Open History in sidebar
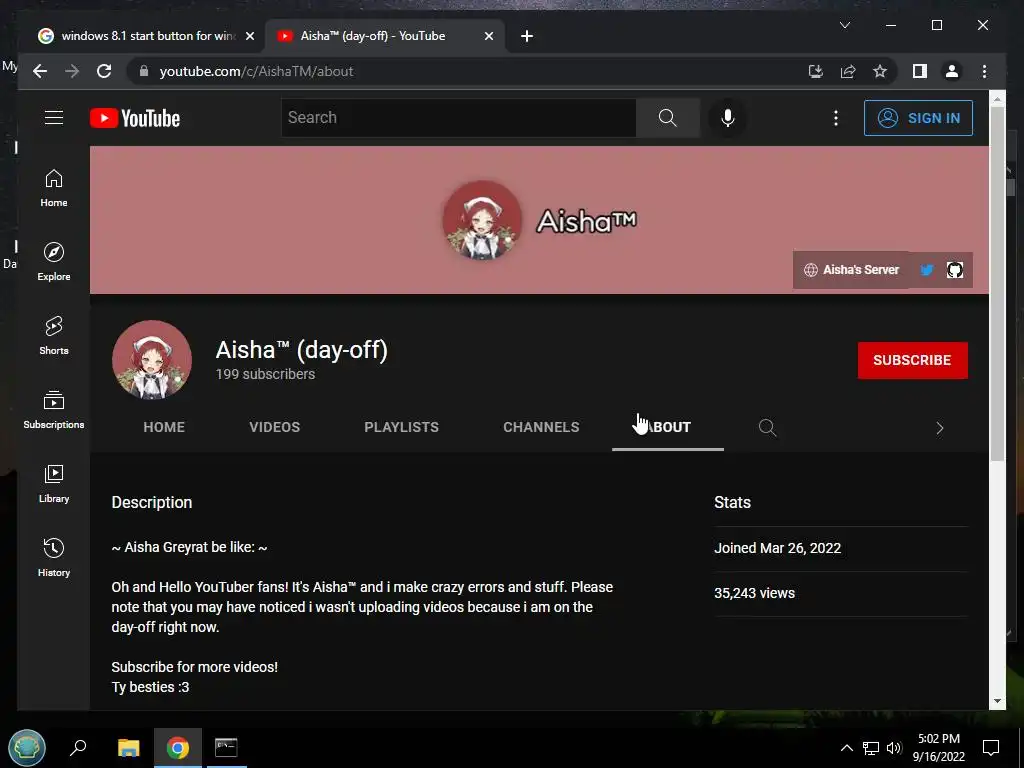1024x768 pixels. (x=54, y=557)
